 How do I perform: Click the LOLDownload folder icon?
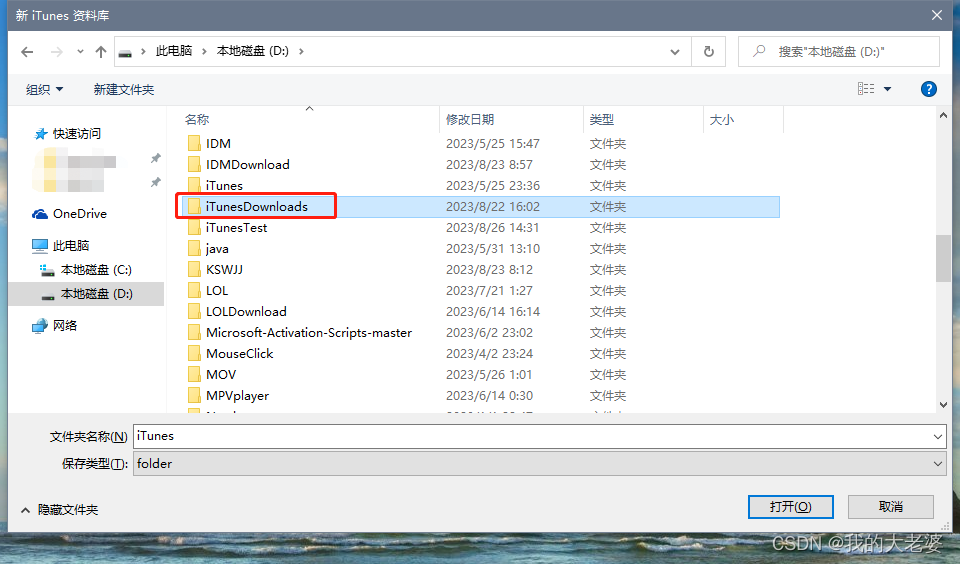click(194, 311)
